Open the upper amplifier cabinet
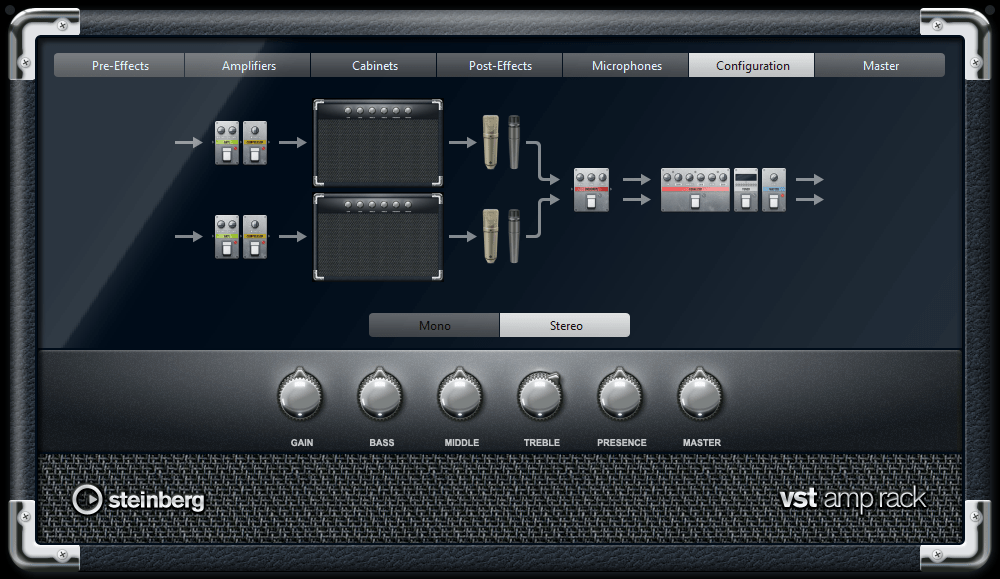 376,140
